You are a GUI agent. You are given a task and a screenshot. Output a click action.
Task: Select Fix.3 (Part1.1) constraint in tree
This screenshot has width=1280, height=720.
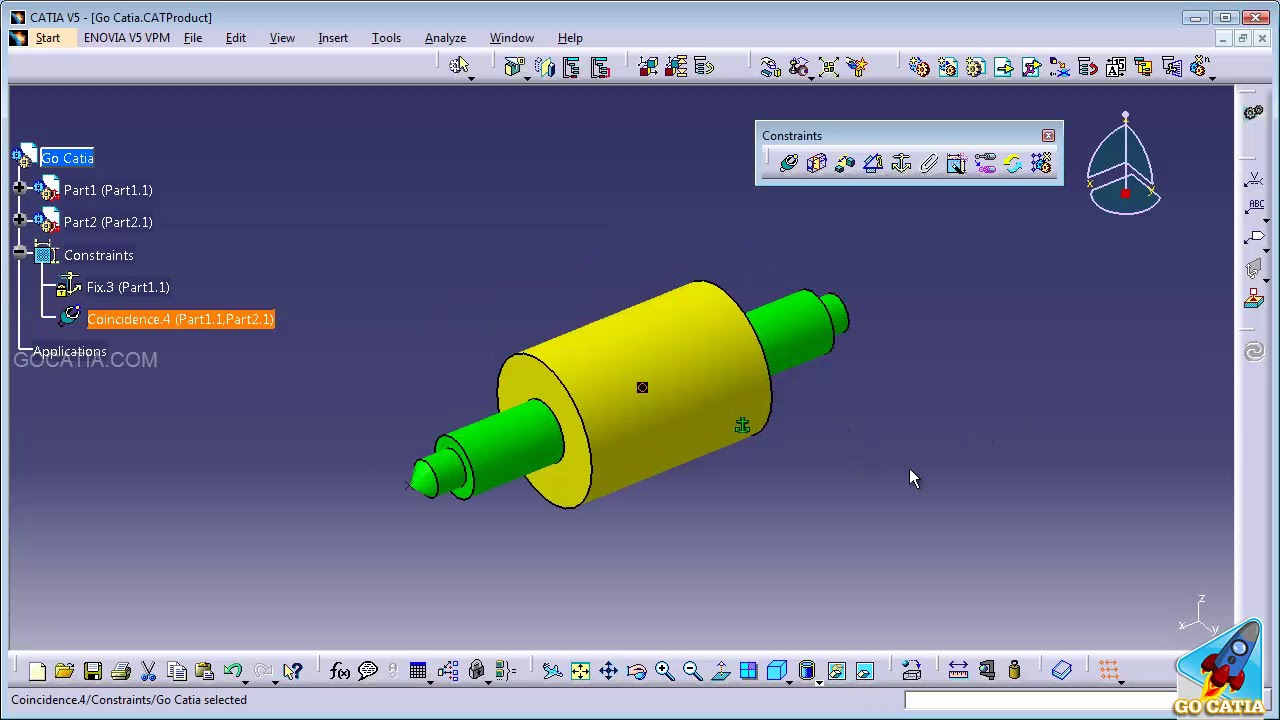tap(128, 287)
